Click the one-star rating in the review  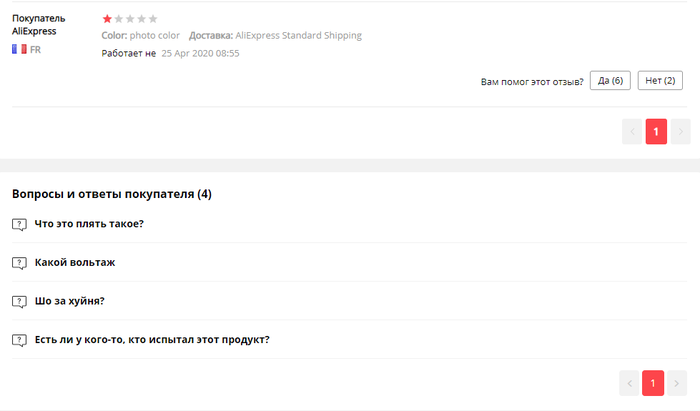pos(107,18)
